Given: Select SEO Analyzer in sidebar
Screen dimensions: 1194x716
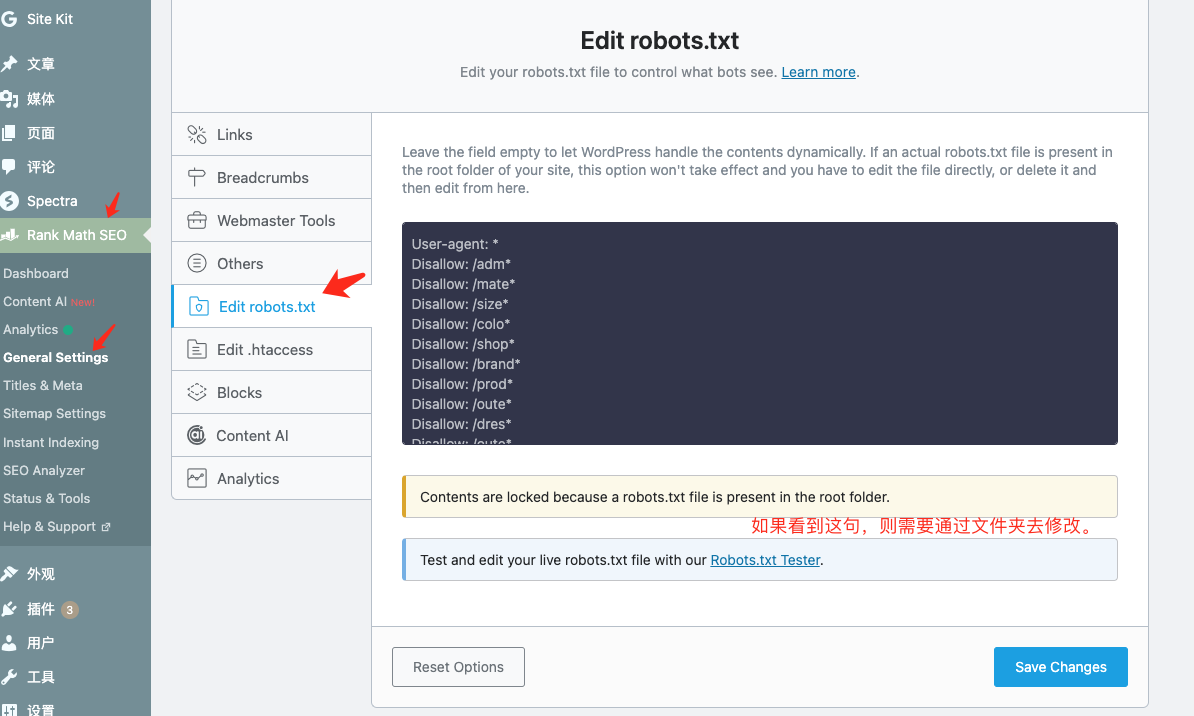Looking at the screenshot, I should (44, 470).
